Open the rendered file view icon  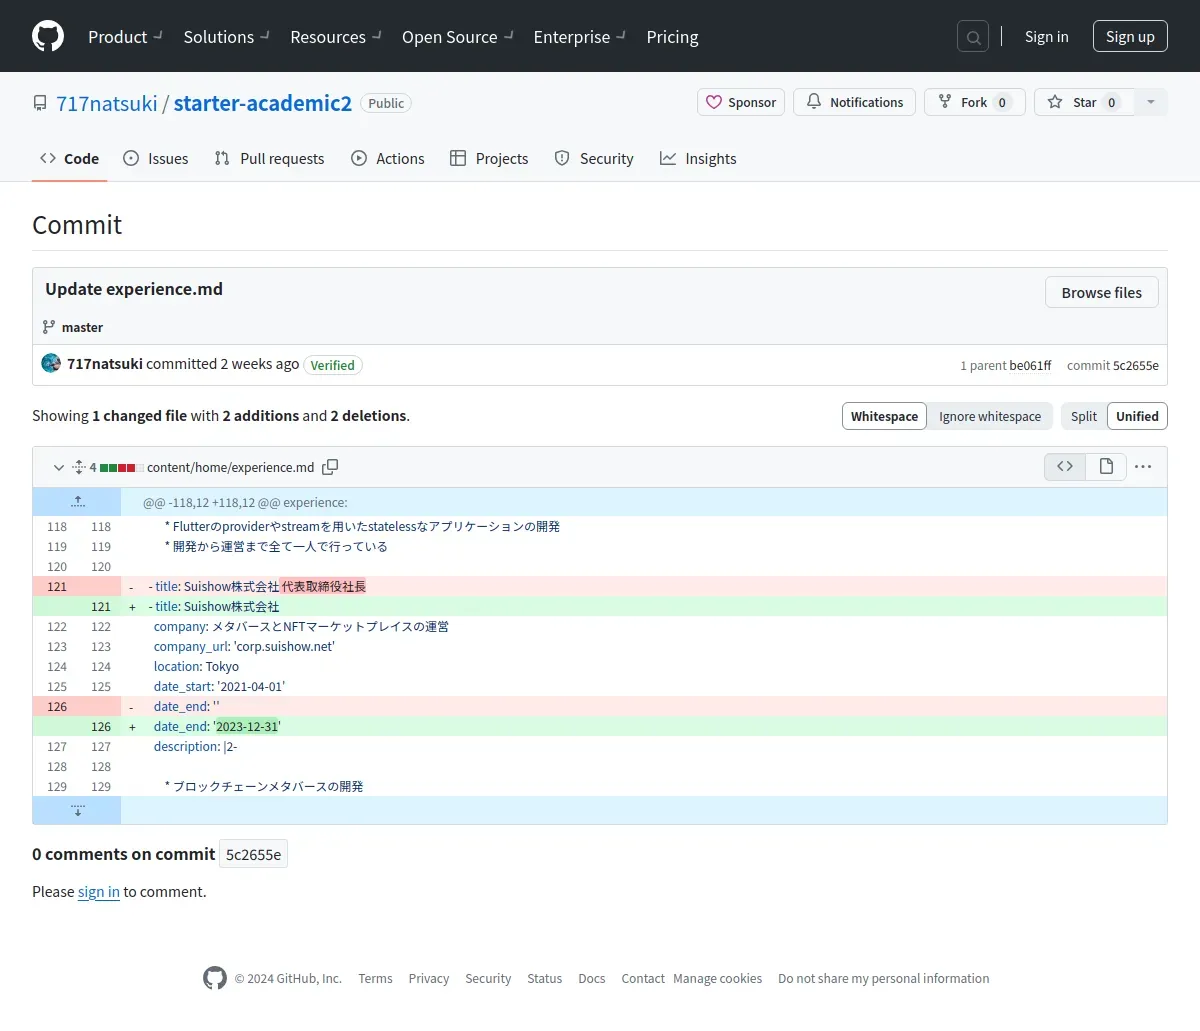point(1106,467)
